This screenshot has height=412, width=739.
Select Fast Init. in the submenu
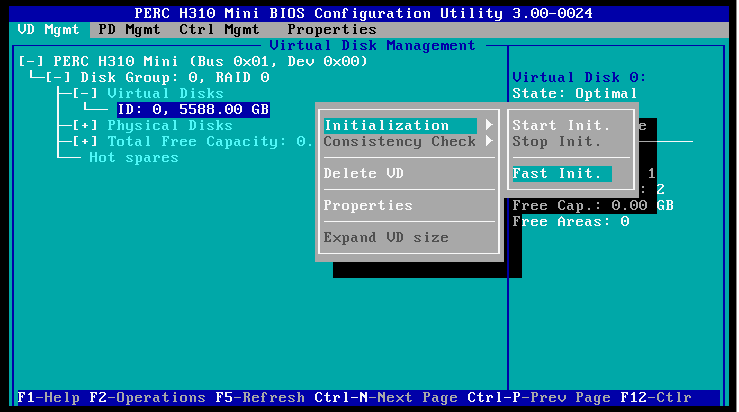tap(556, 174)
